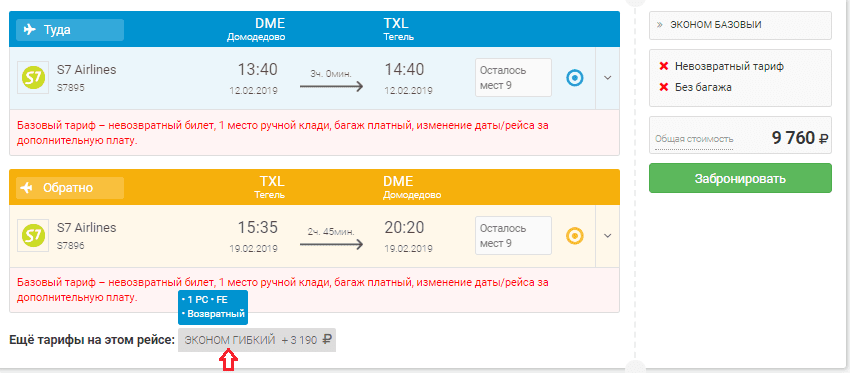Select the orange radio button for flight S7896
Image resolution: width=850 pixels, height=373 pixels.
[x=575, y=236]
